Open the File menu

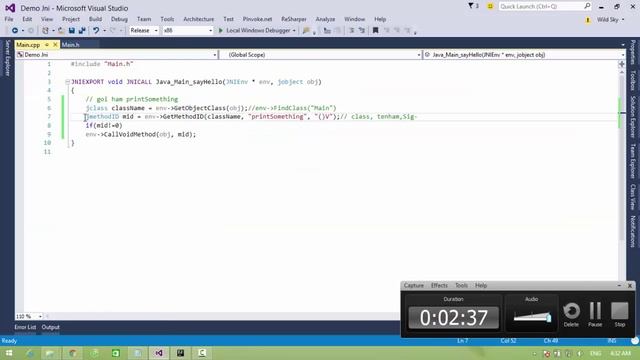pos(9,19)
